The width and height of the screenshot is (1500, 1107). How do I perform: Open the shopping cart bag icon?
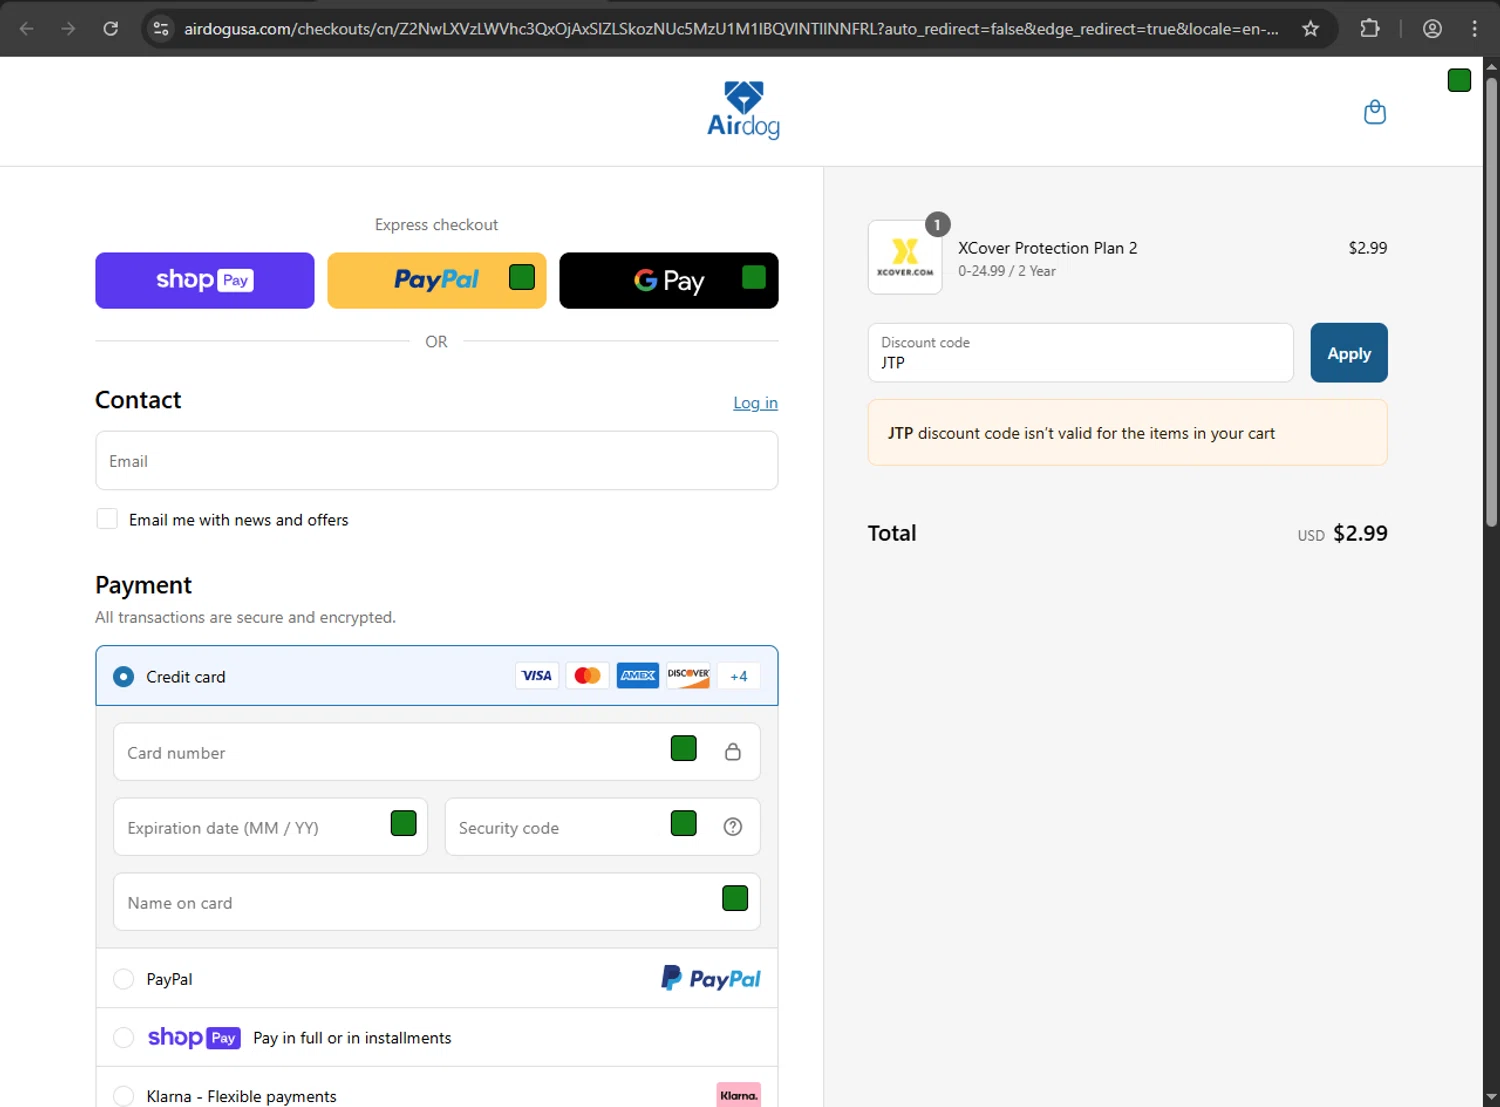pyautogui.click(x=1375, y=112)
